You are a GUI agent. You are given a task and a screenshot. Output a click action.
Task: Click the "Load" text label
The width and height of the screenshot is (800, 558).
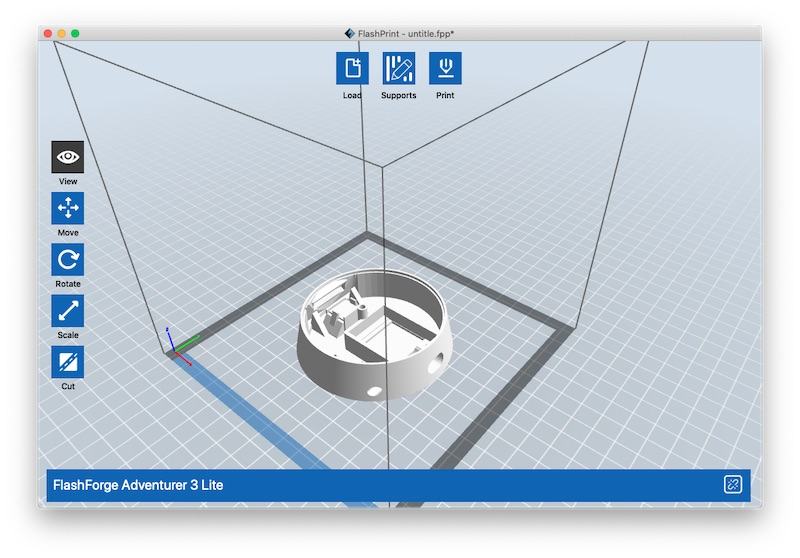click(352, 96)
